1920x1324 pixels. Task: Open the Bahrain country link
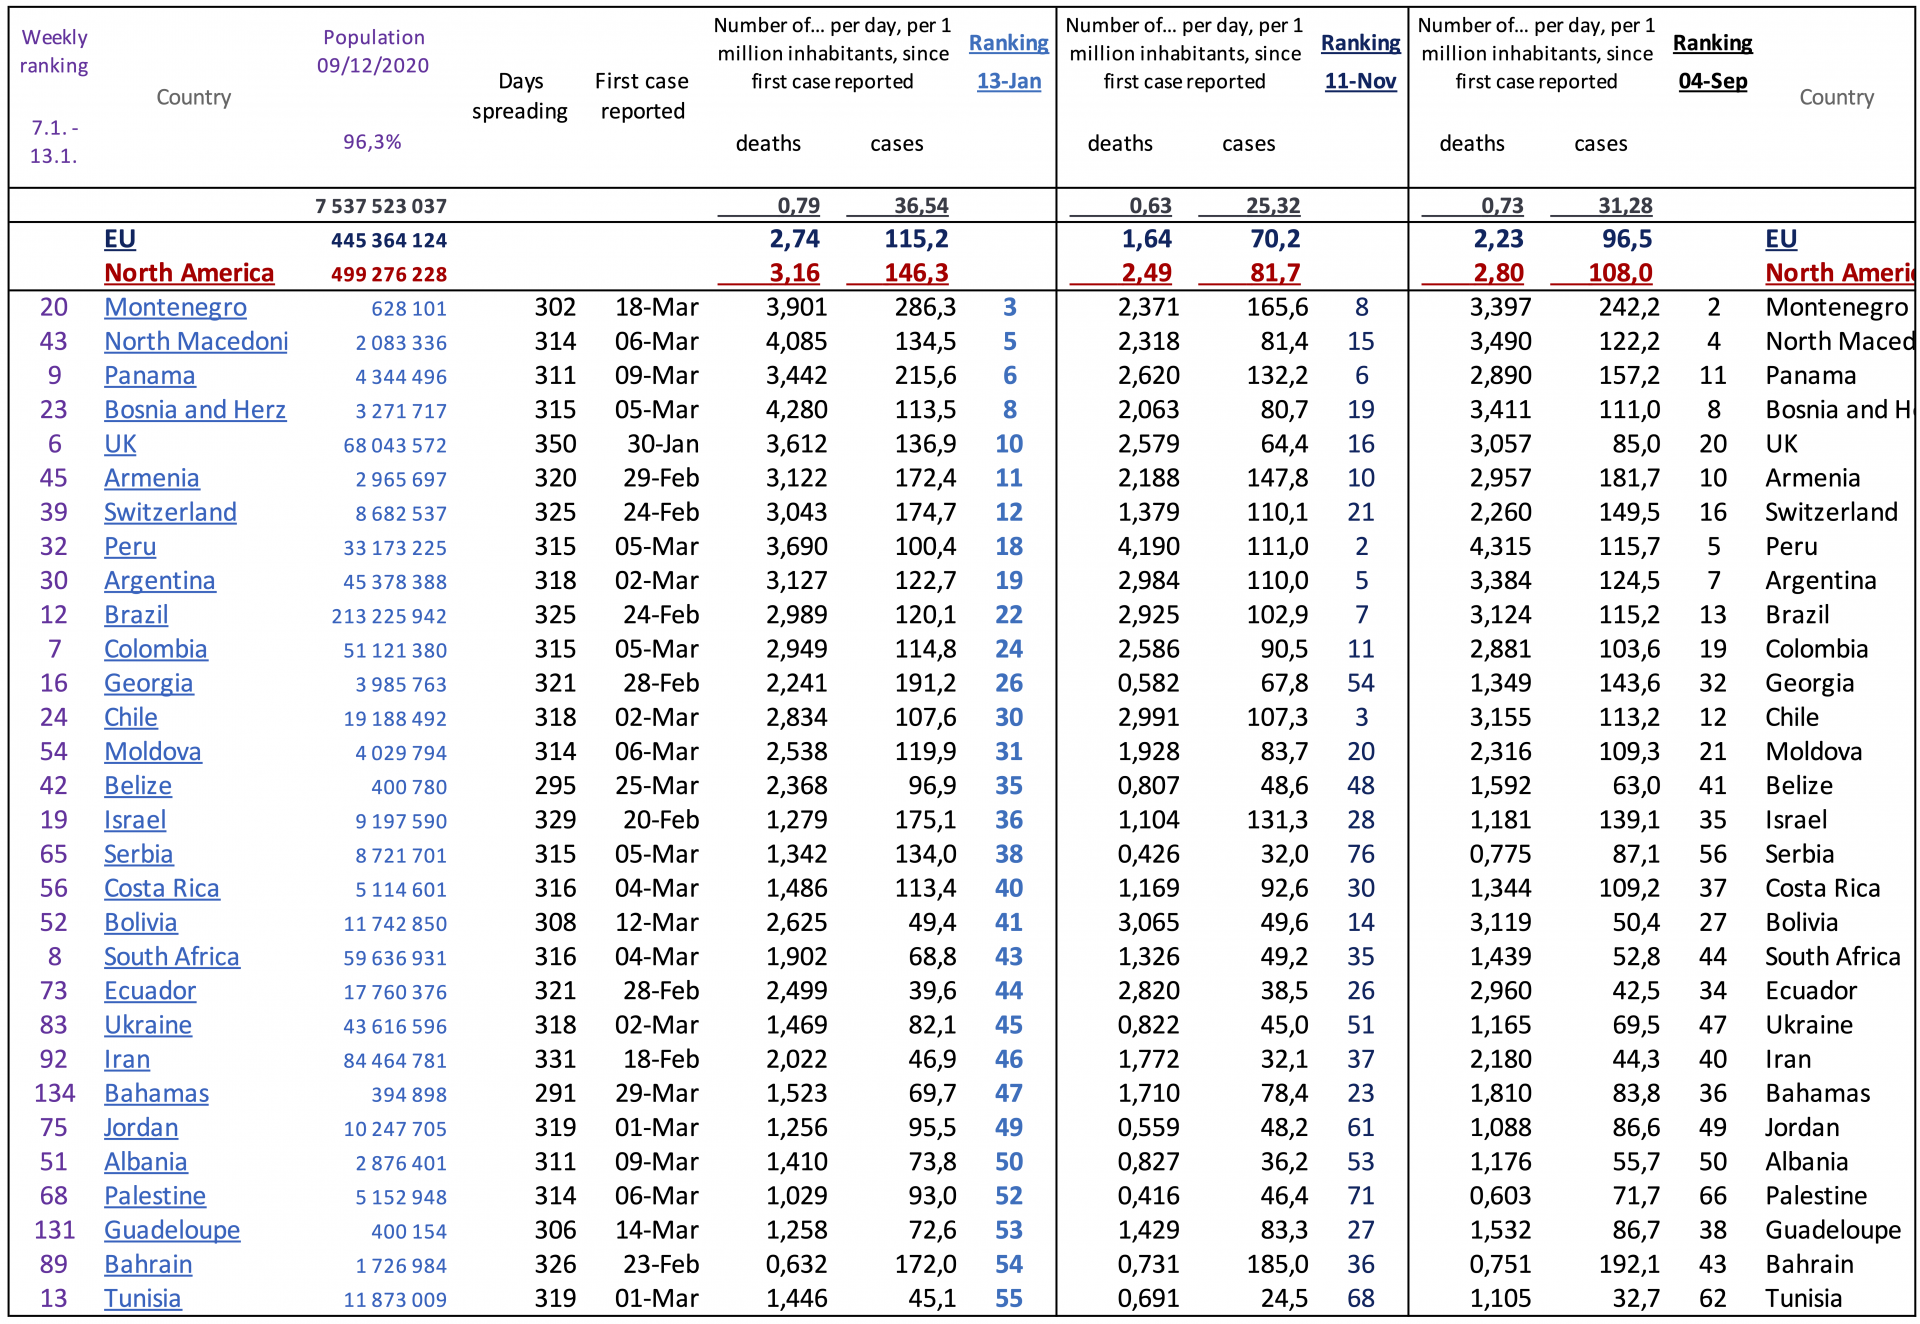[x=148, y=1264]
